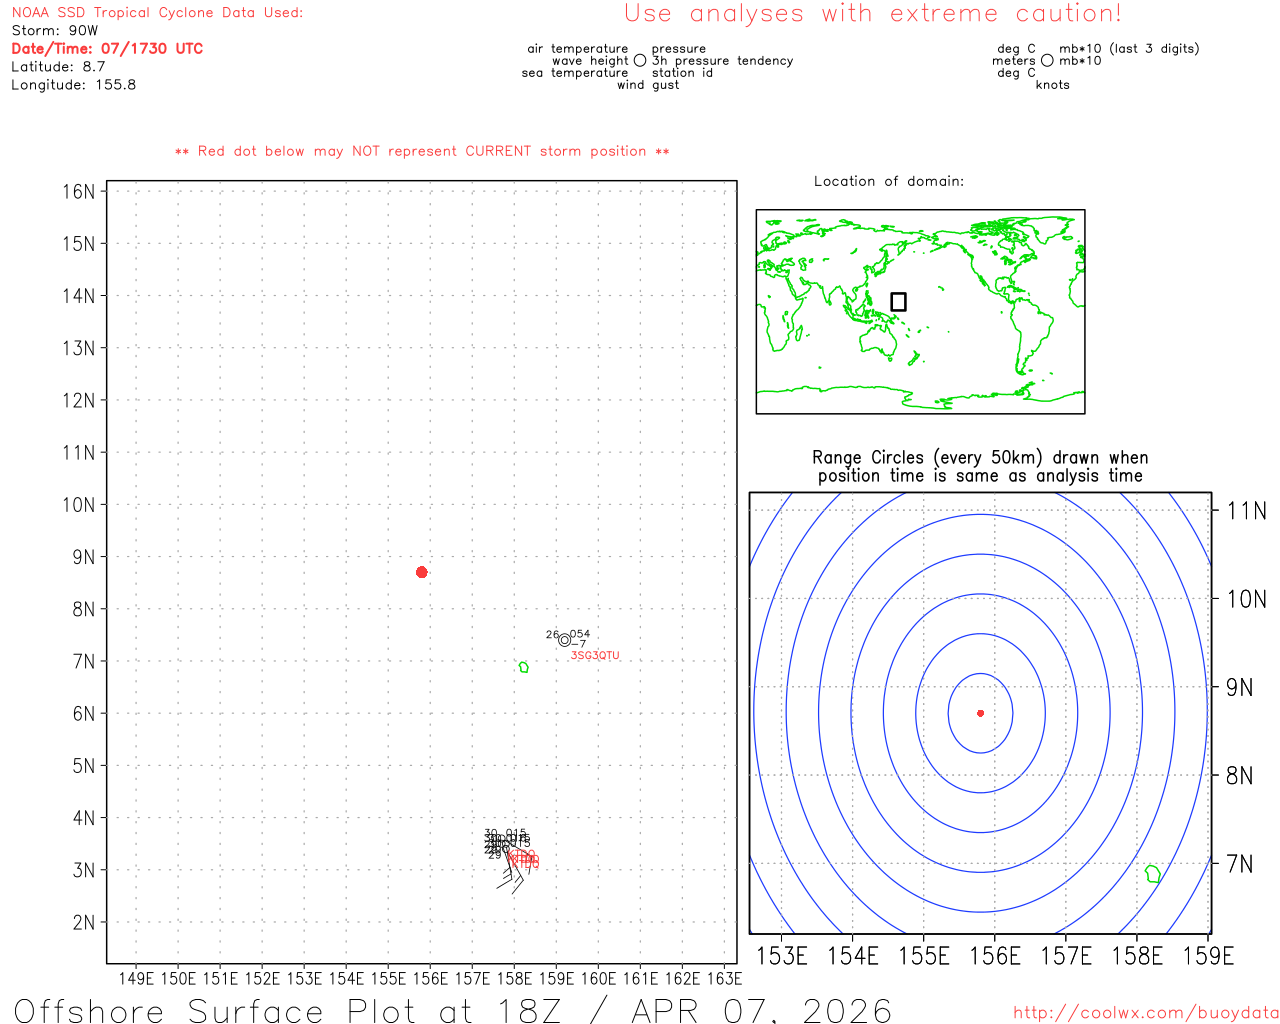Click the 'Longitude: 155.8' text
The height and width of the screenshot is (1024, 1280).
pyautogui.click(x=74, y=85)
